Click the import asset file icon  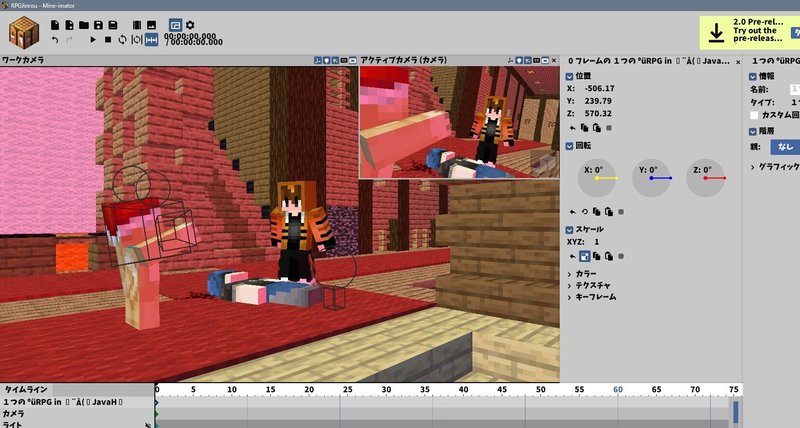69,25
